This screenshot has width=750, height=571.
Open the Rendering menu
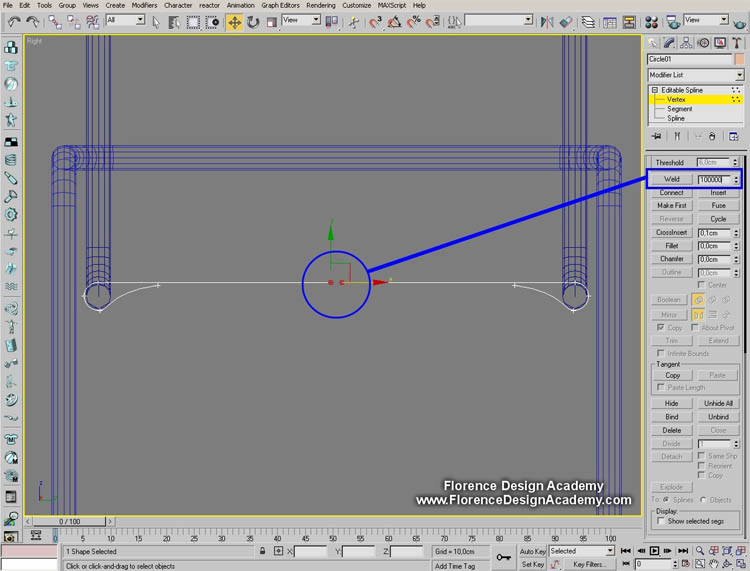pyautogui.click(x=320, y=5)
